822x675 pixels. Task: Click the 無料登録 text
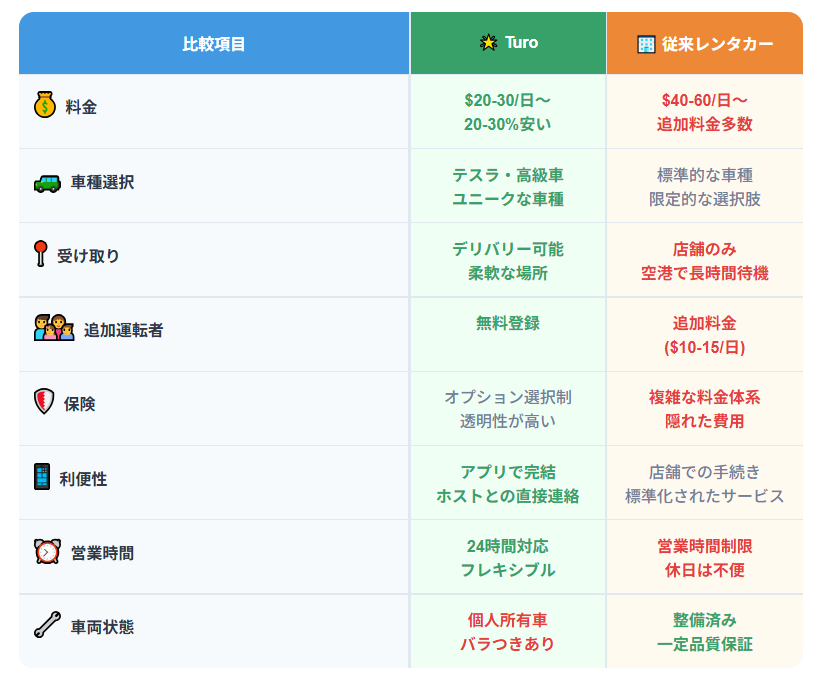[508, 323]
